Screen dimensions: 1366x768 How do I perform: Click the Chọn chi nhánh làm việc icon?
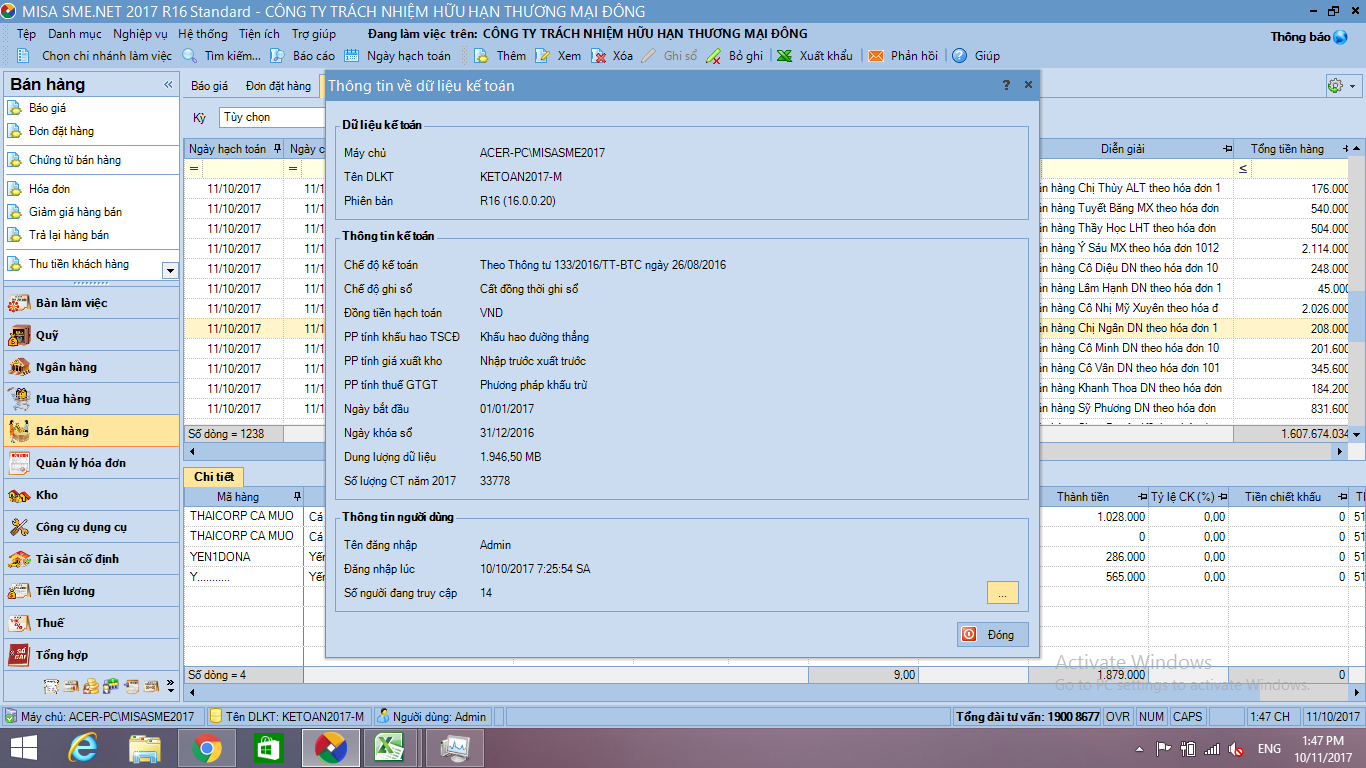pos(23,56)
